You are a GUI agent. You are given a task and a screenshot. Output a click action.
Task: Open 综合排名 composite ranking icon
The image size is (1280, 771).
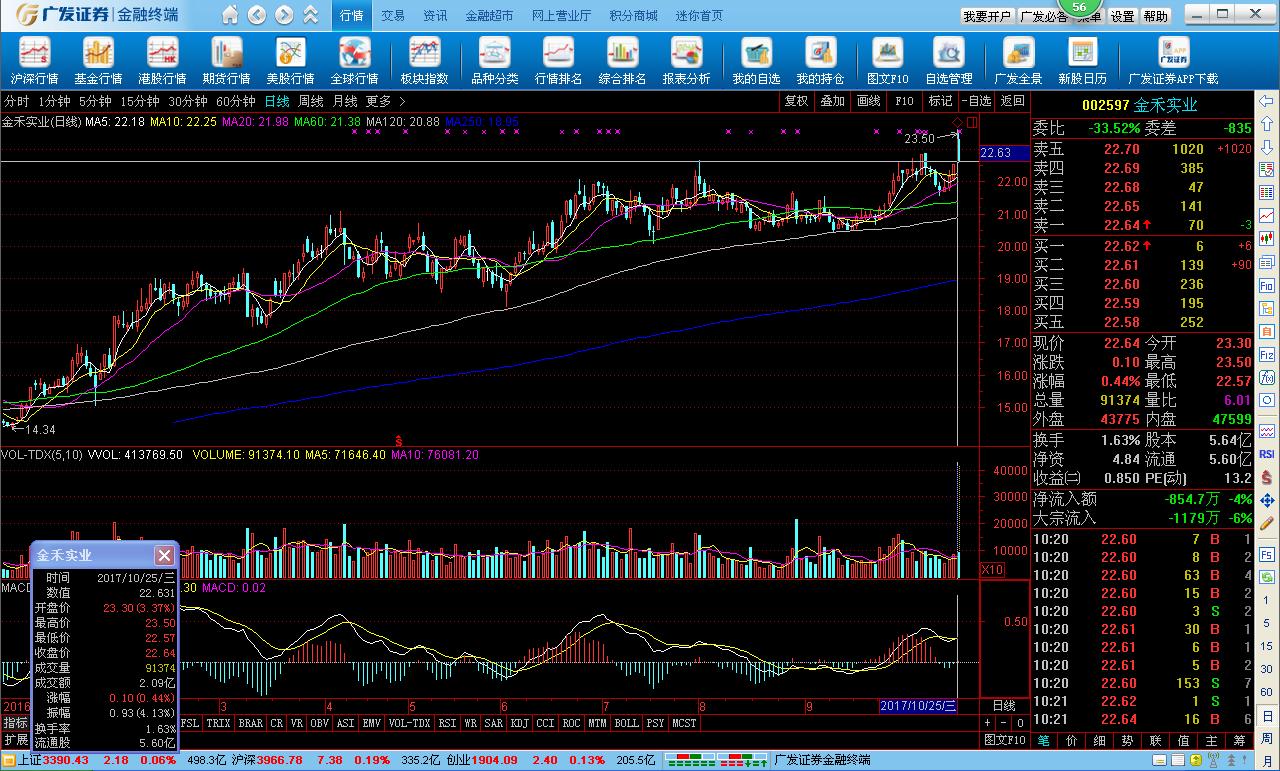(622, 61)
